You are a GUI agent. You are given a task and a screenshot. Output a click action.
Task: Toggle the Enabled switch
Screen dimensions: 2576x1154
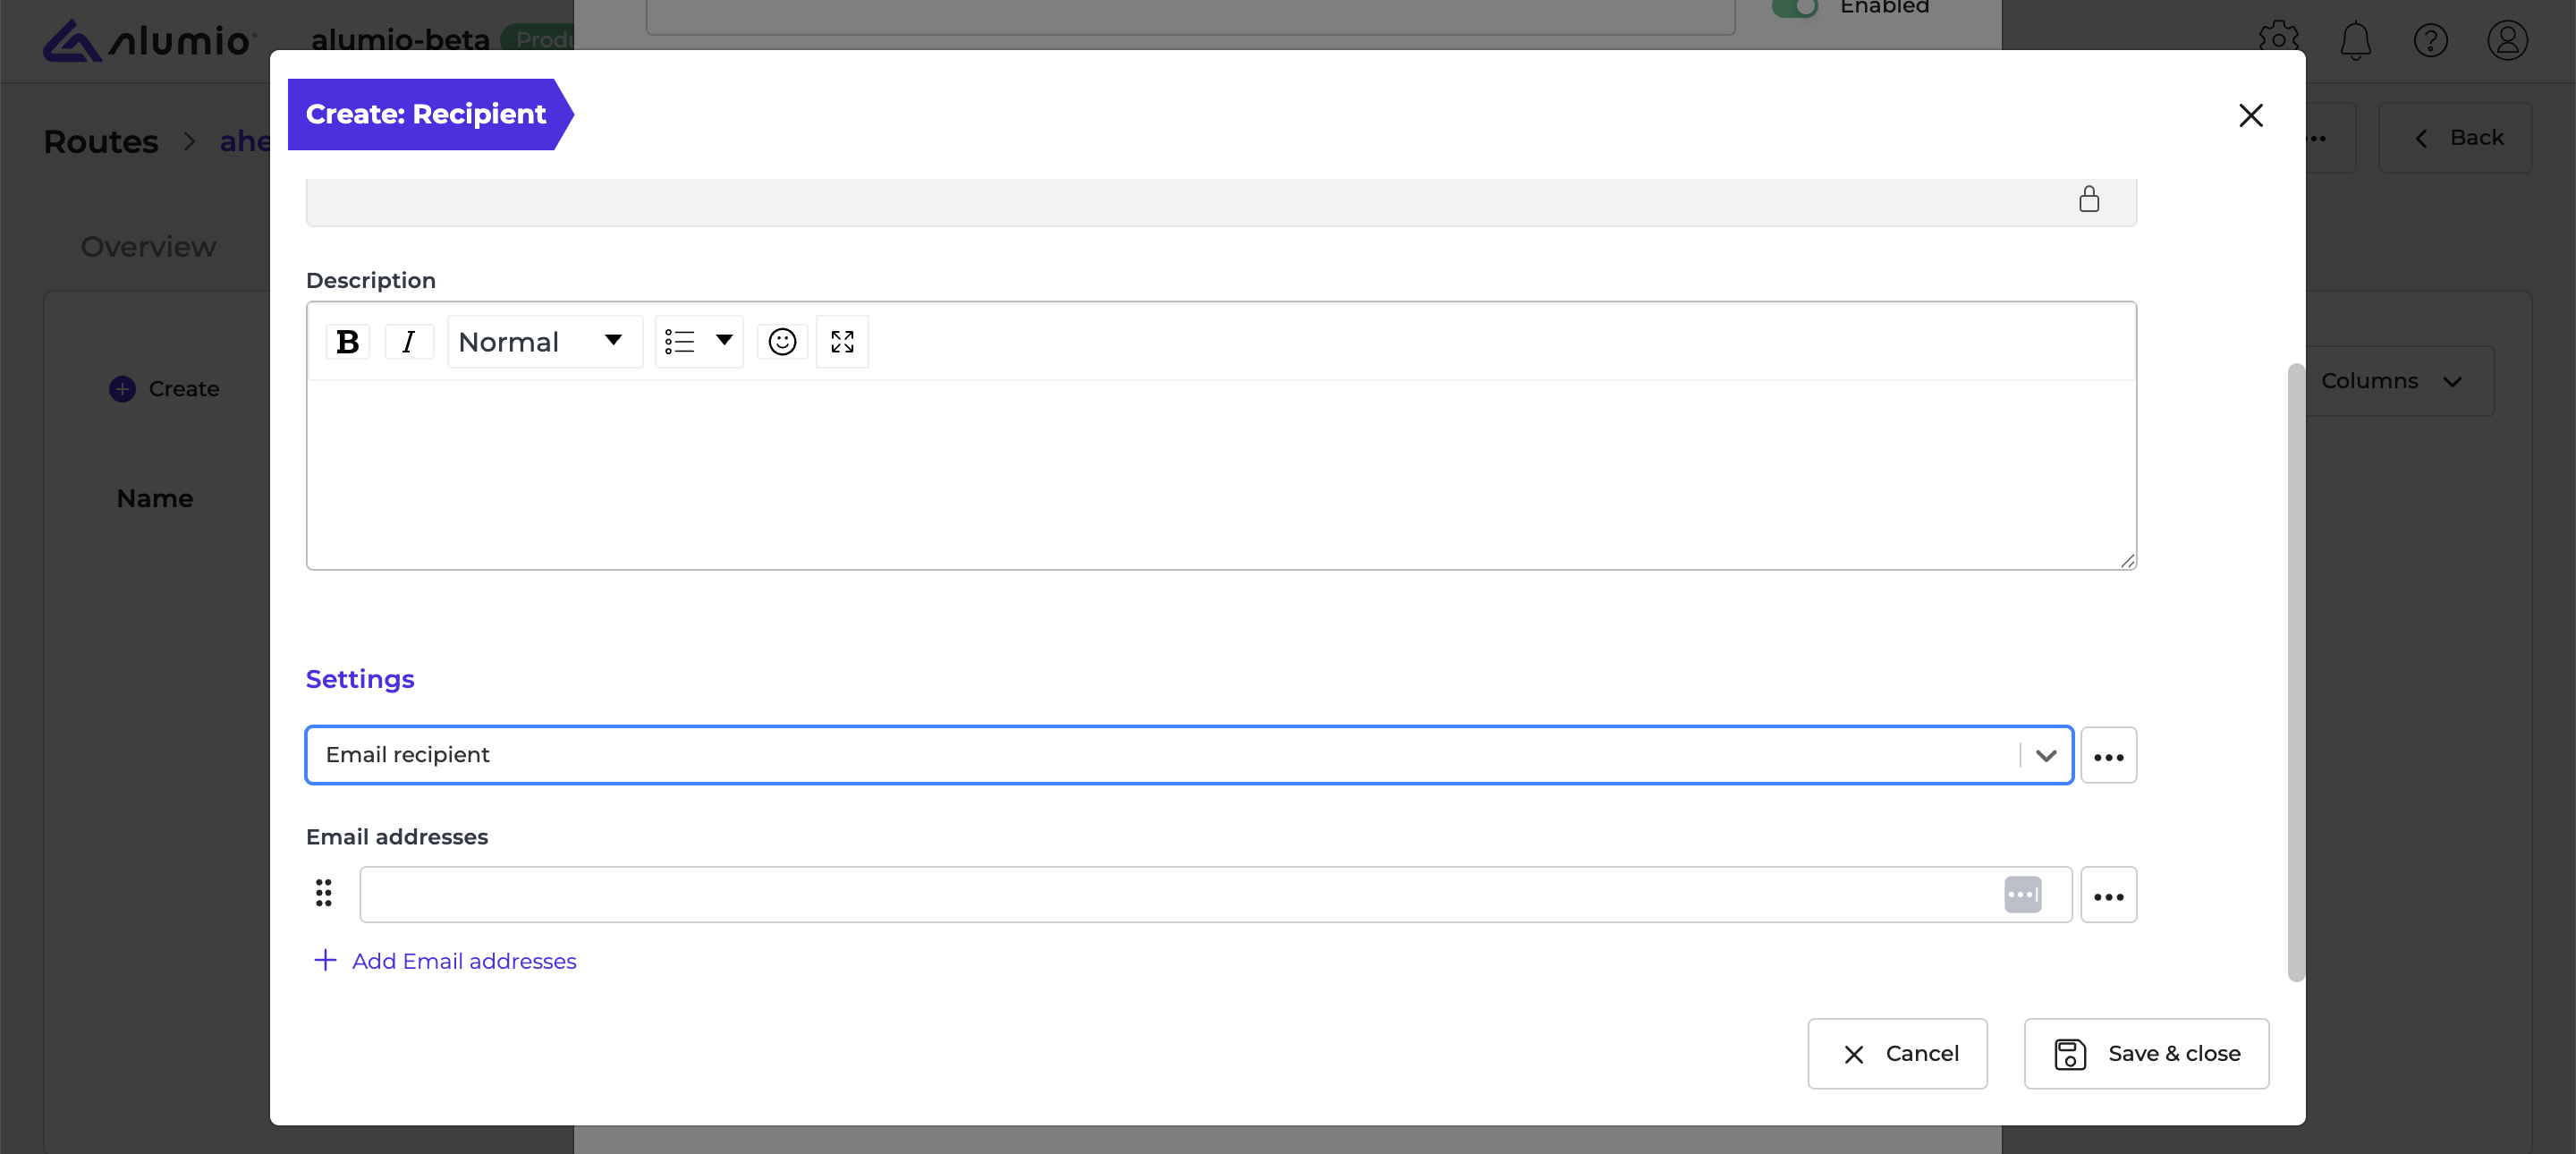click(x=1796, y=8)
